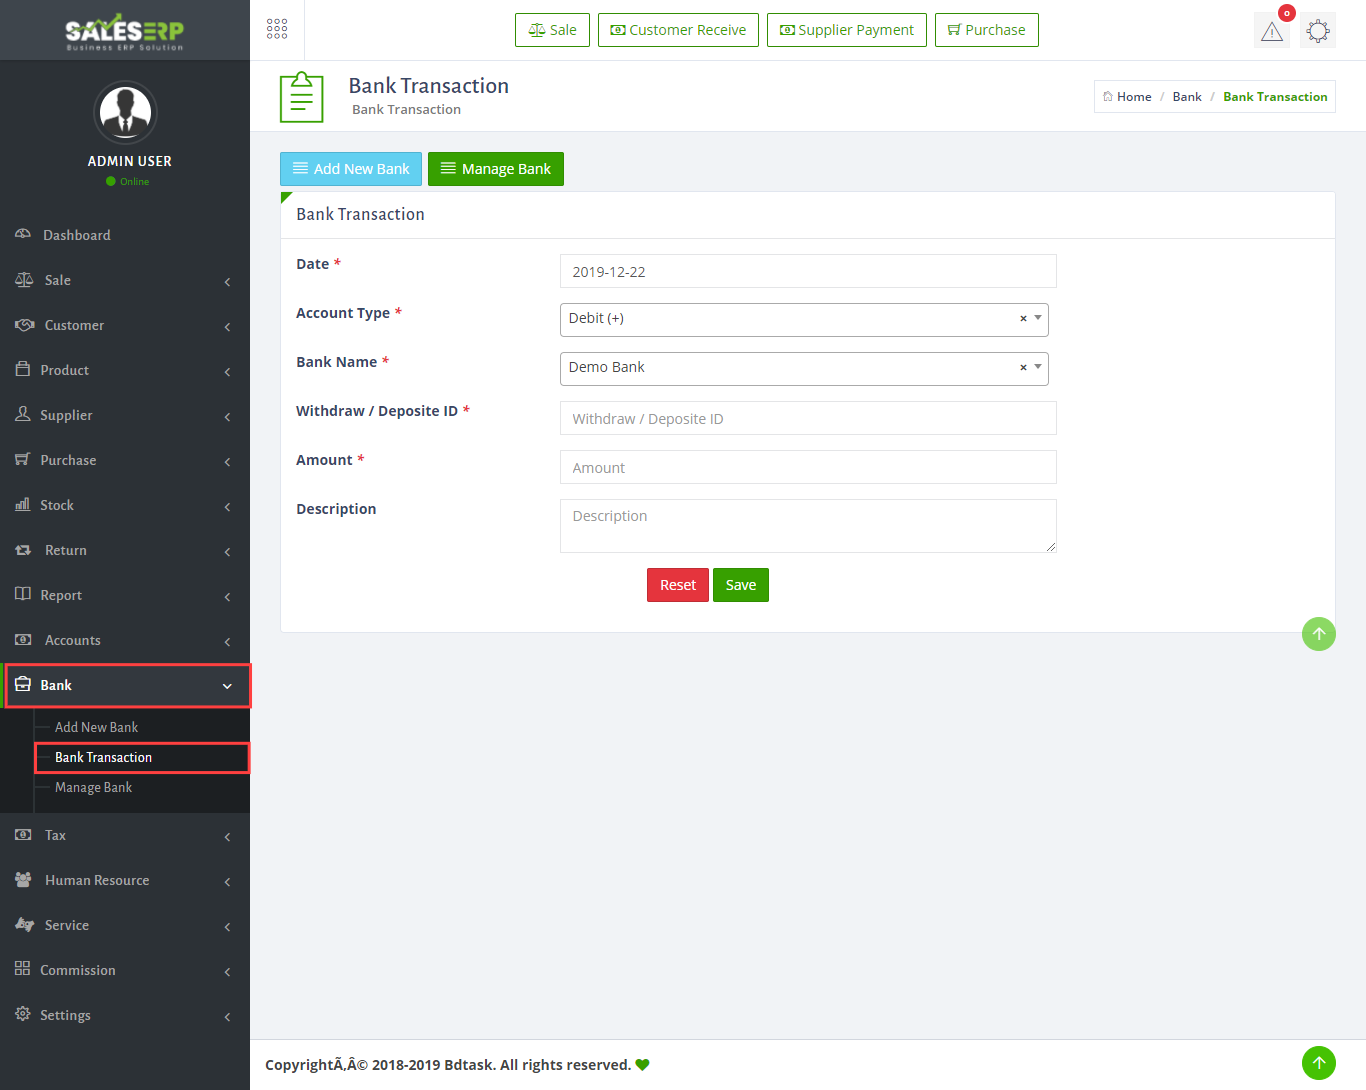The height and width of the screenshot is (1090, 1366).
Task: Go to Home via breadcrumb link
Action: click(1133, 97)
